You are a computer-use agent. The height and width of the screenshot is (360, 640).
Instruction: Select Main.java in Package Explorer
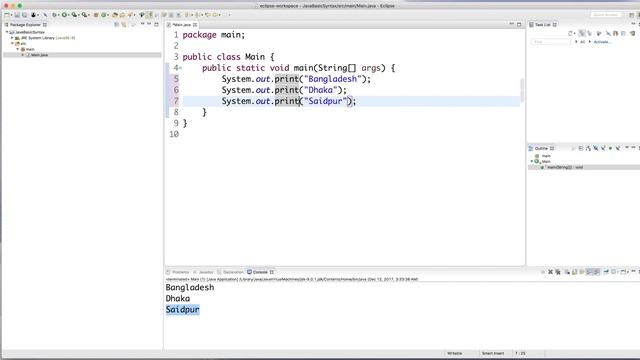(x=40, y=55)
